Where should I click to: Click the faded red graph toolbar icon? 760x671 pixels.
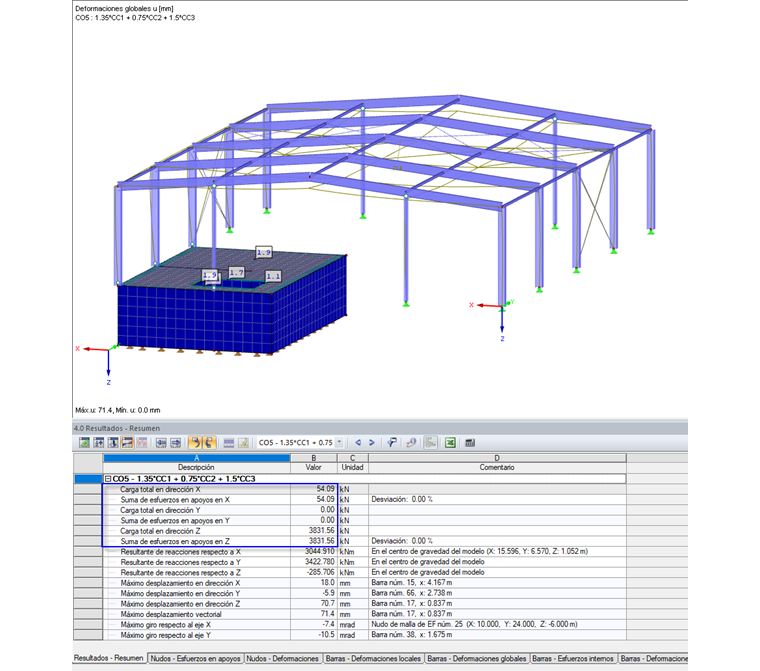[x=142, y=442]
